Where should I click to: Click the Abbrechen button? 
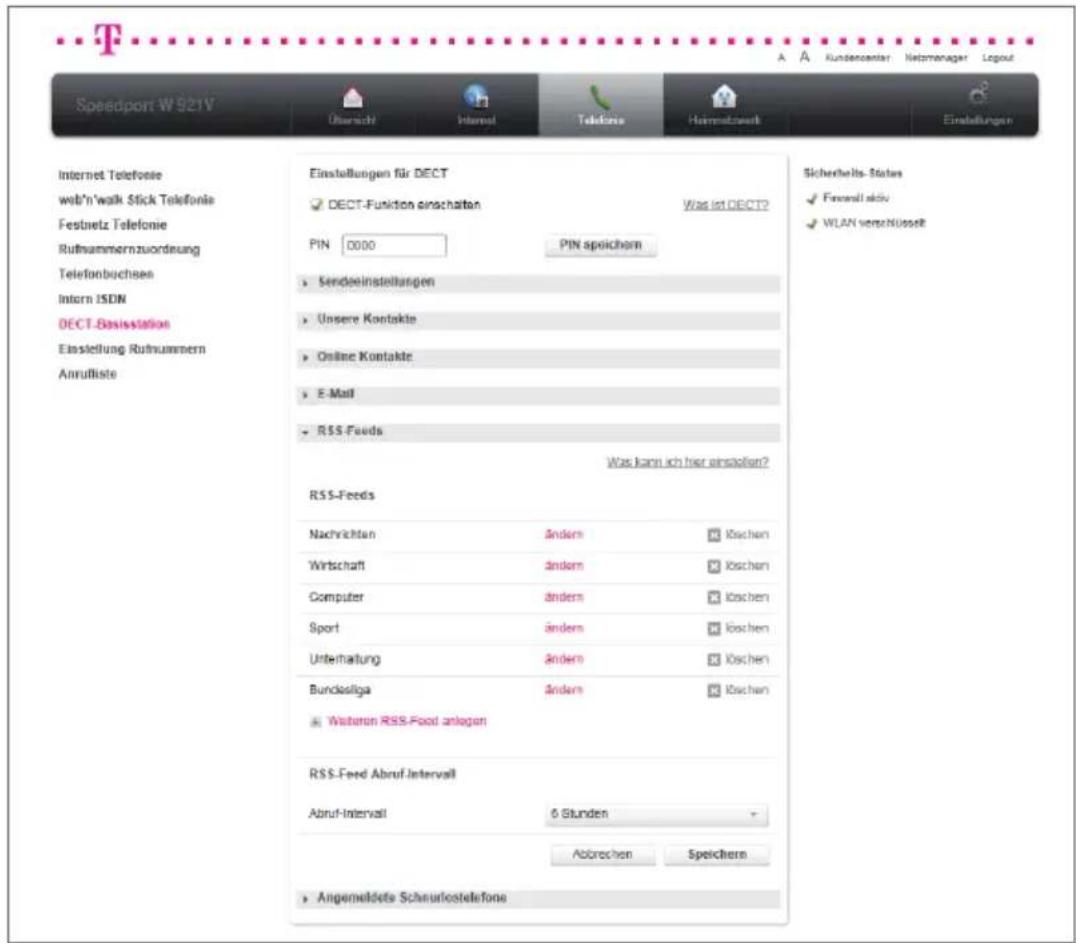(603, 854)
